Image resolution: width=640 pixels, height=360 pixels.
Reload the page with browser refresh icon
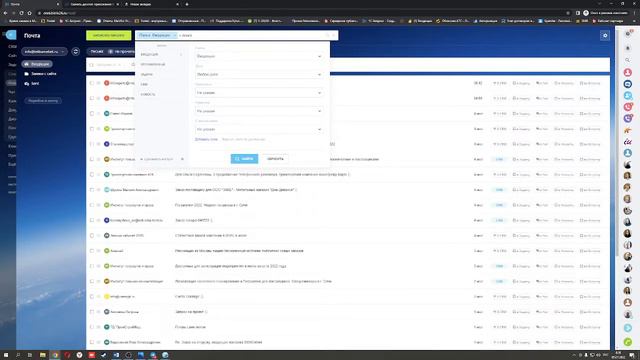(x=21, y=13)
